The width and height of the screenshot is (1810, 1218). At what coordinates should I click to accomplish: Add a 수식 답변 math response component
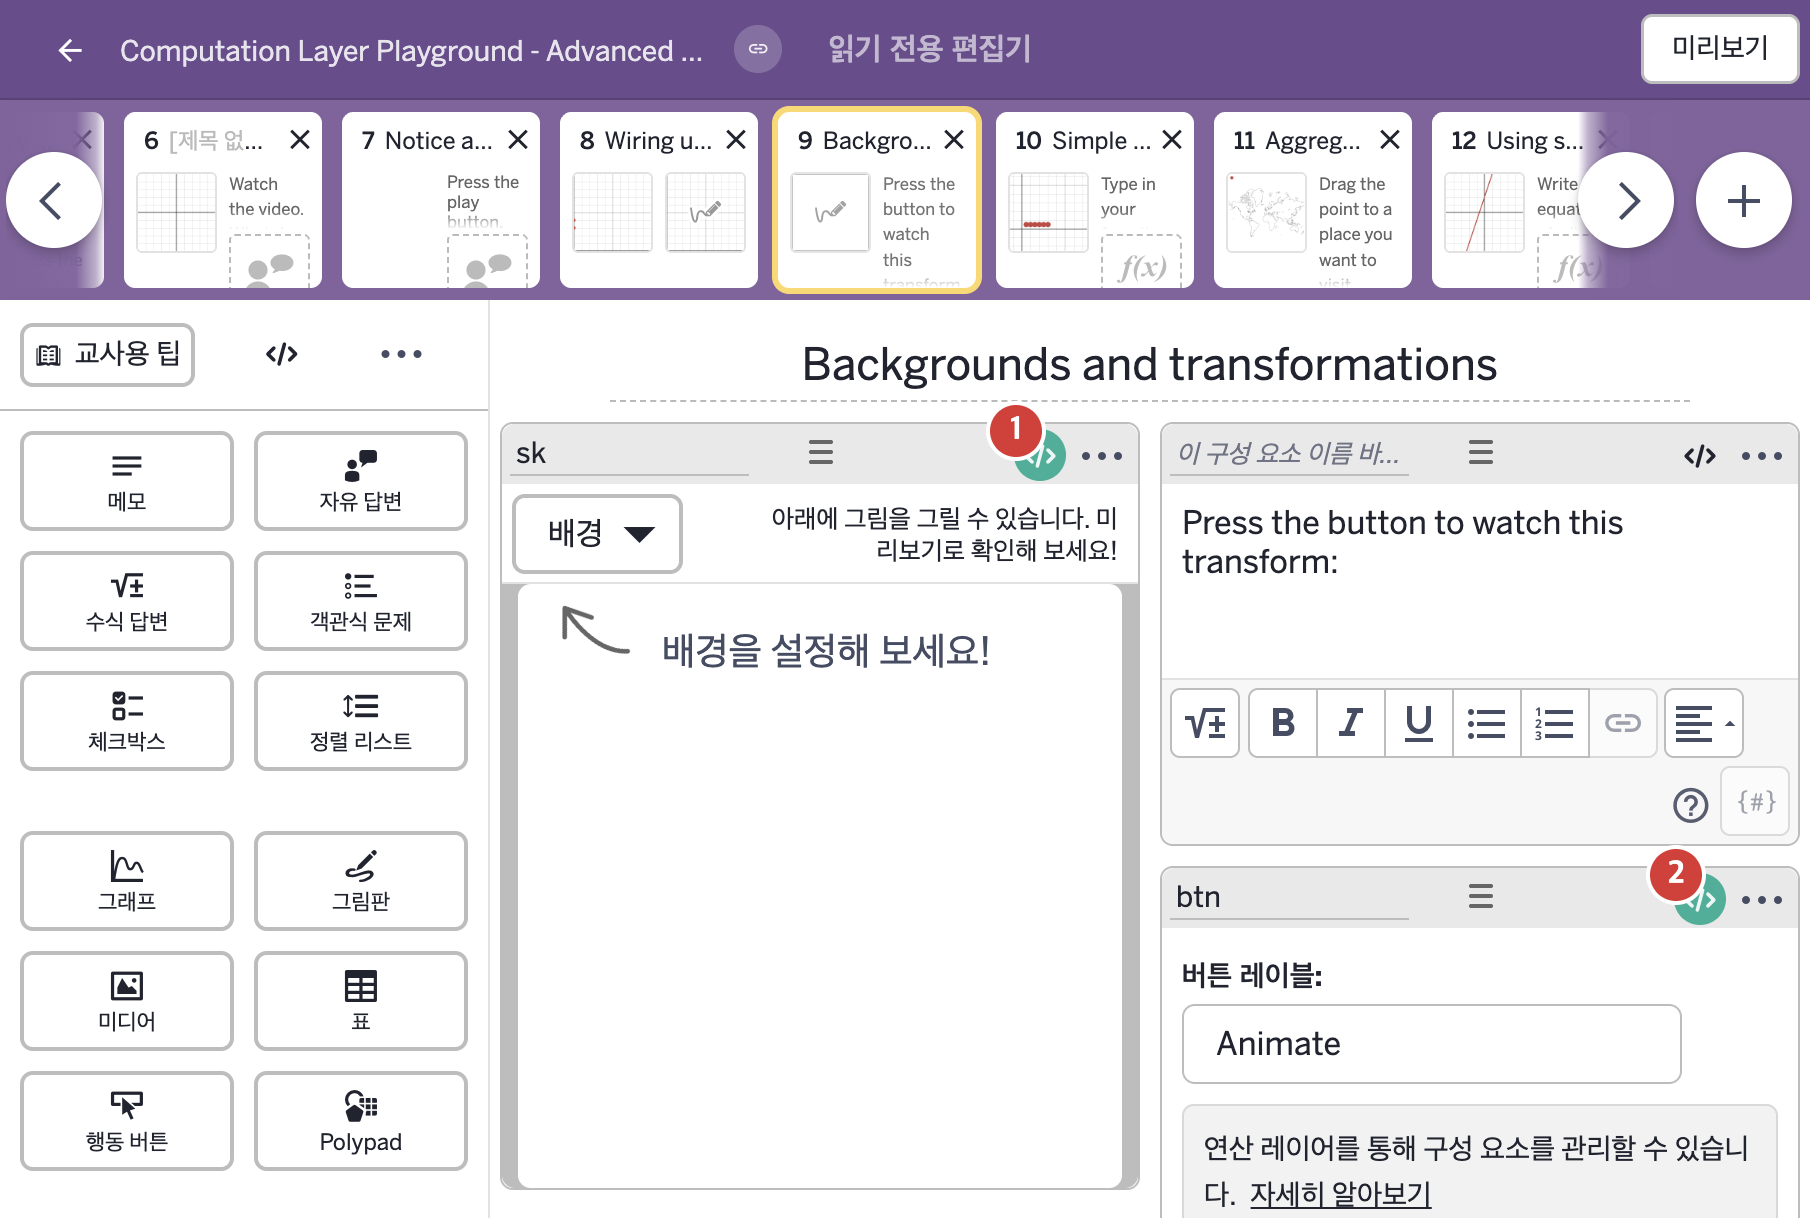[x=127, y=601]
